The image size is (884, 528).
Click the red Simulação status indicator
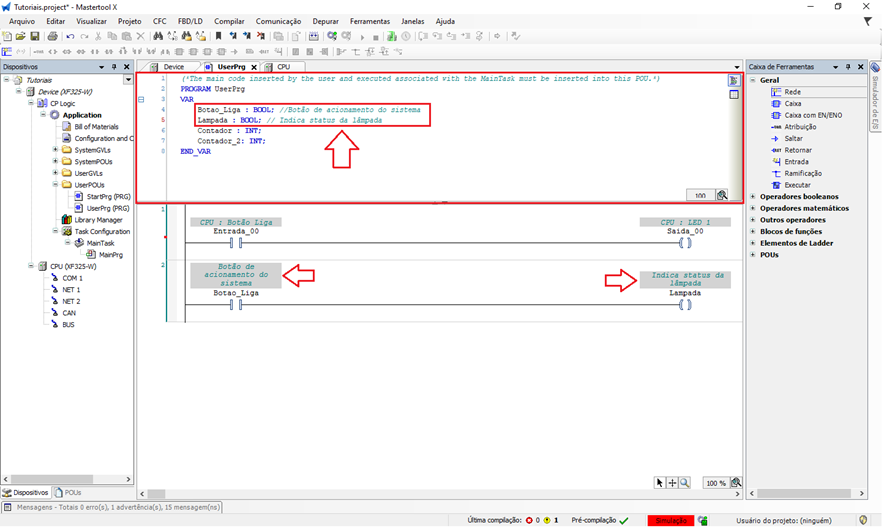(x=670, y=520)
